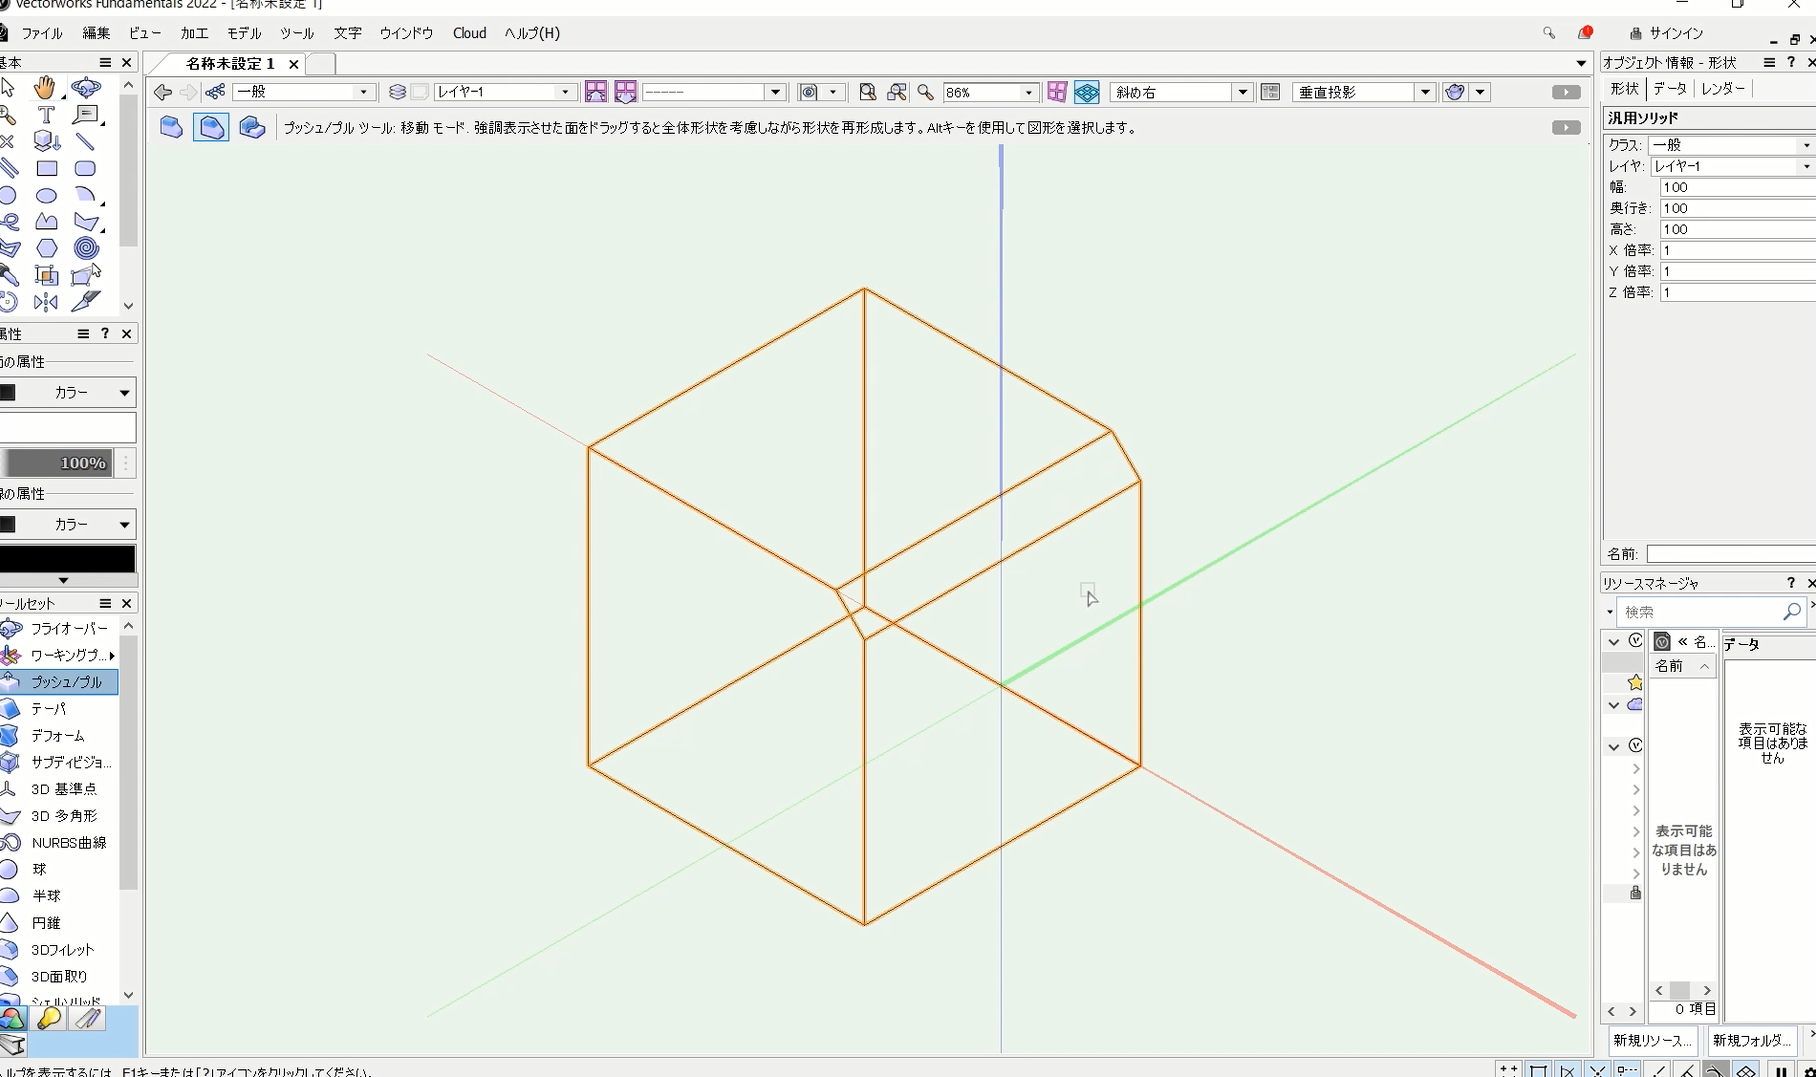
Task: Open the Cloud menu
Action: tap(469, 33)
